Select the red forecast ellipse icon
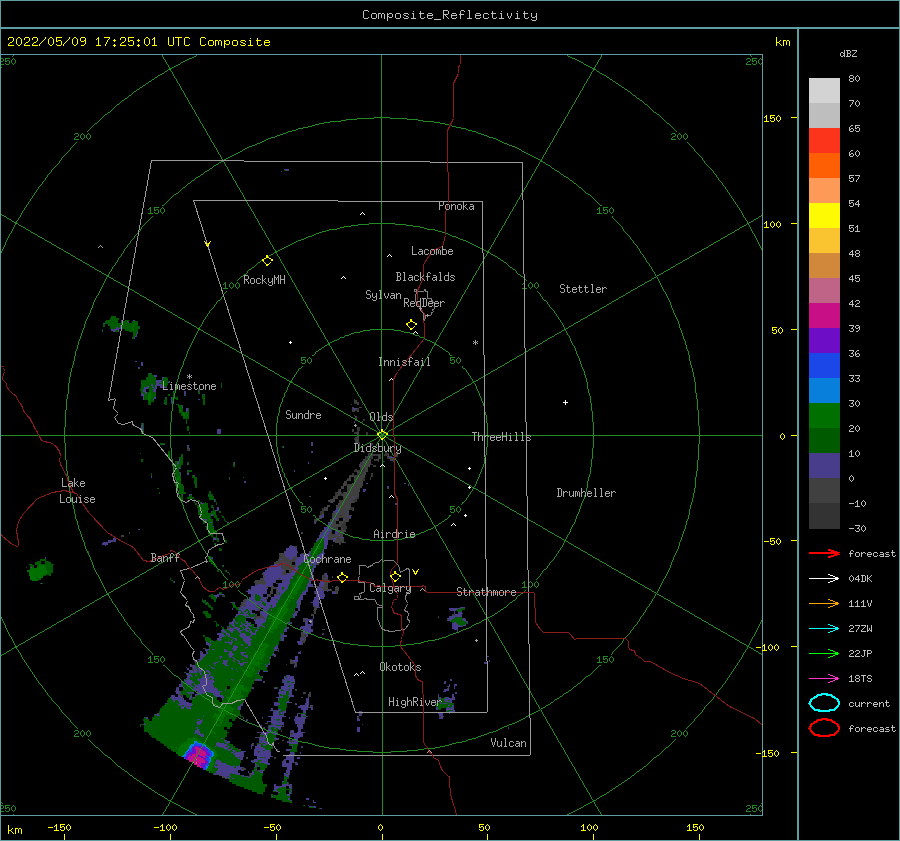900x841 pixels. pyautogui.click(x=824, y=728)
